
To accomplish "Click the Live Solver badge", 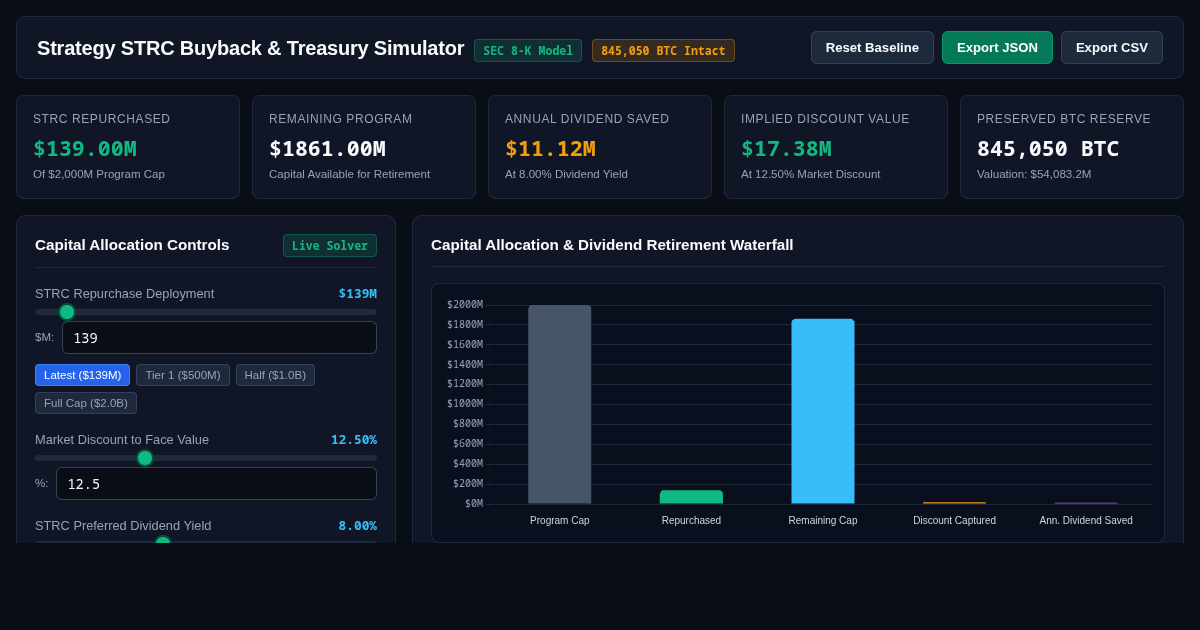I will point(330,246).
